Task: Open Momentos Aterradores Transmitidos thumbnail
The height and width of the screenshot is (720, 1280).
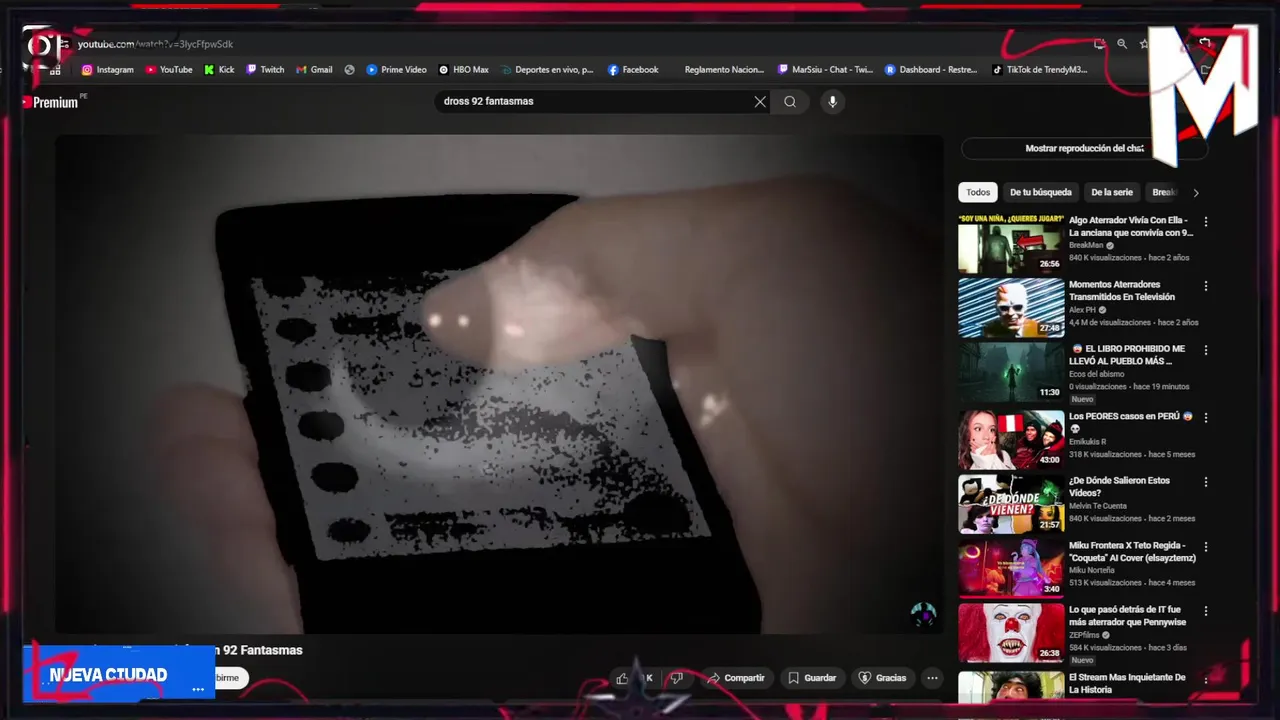Action: coord(1011,307)
